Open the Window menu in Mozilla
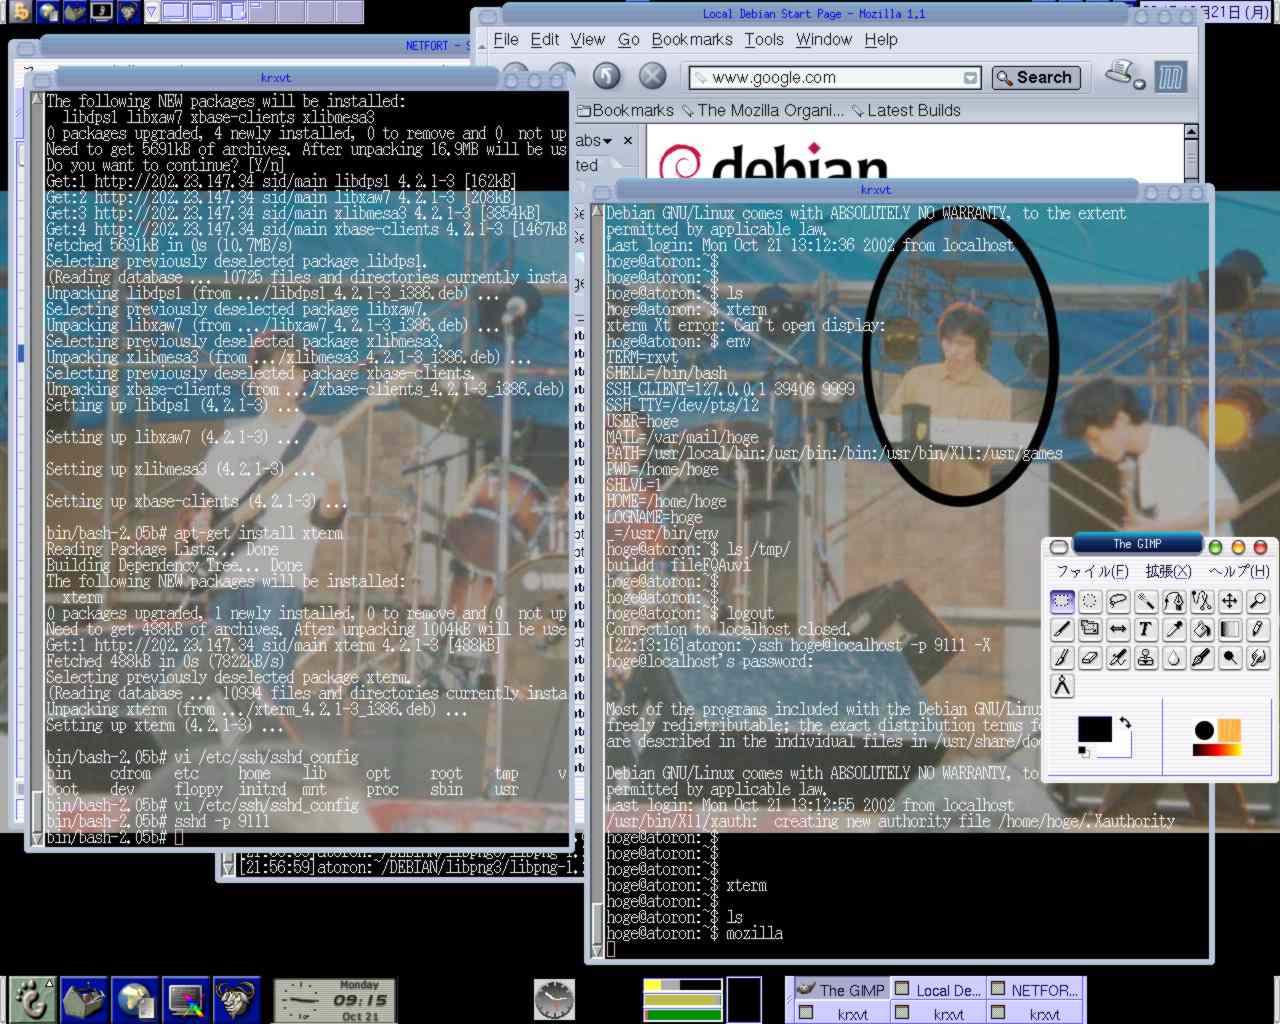The image size is (1280, 1024). [x=824, y=39]
